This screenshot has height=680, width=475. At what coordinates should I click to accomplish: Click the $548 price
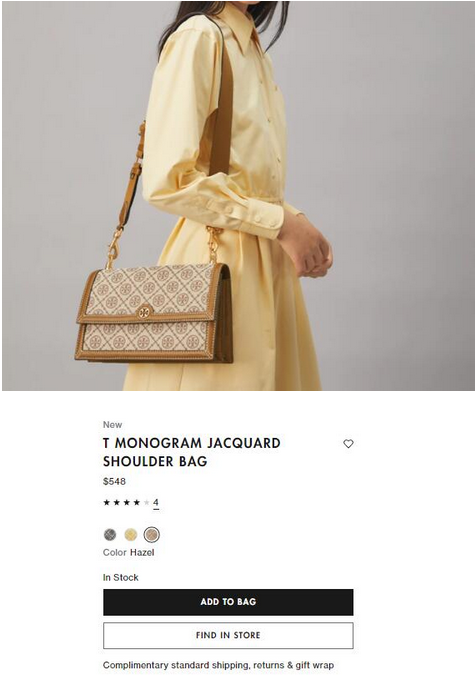(115, 481)
